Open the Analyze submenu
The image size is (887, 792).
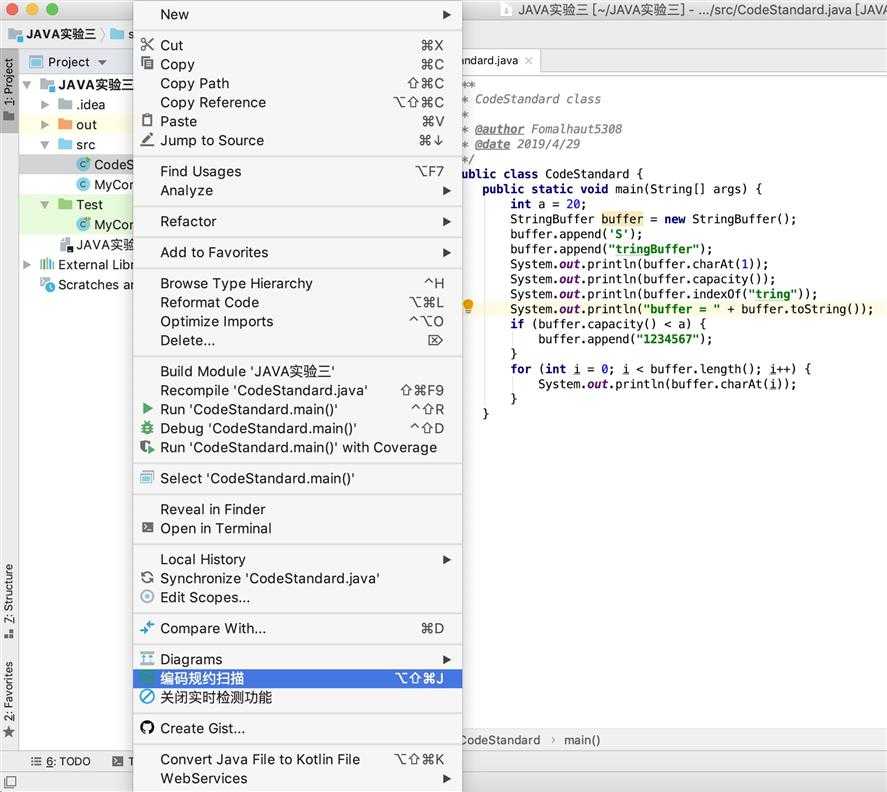pyautogui.click(x=298, y=190)
